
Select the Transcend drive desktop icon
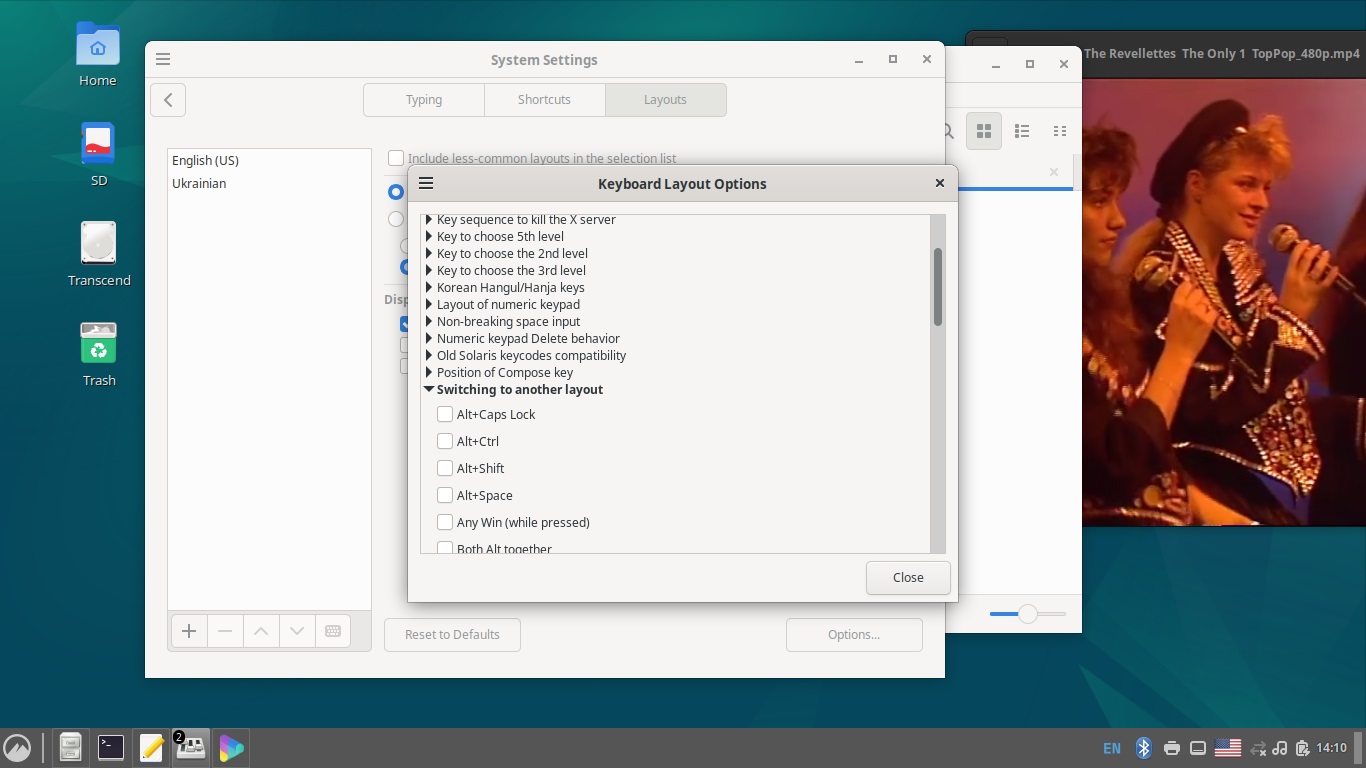tap(99, 243)
